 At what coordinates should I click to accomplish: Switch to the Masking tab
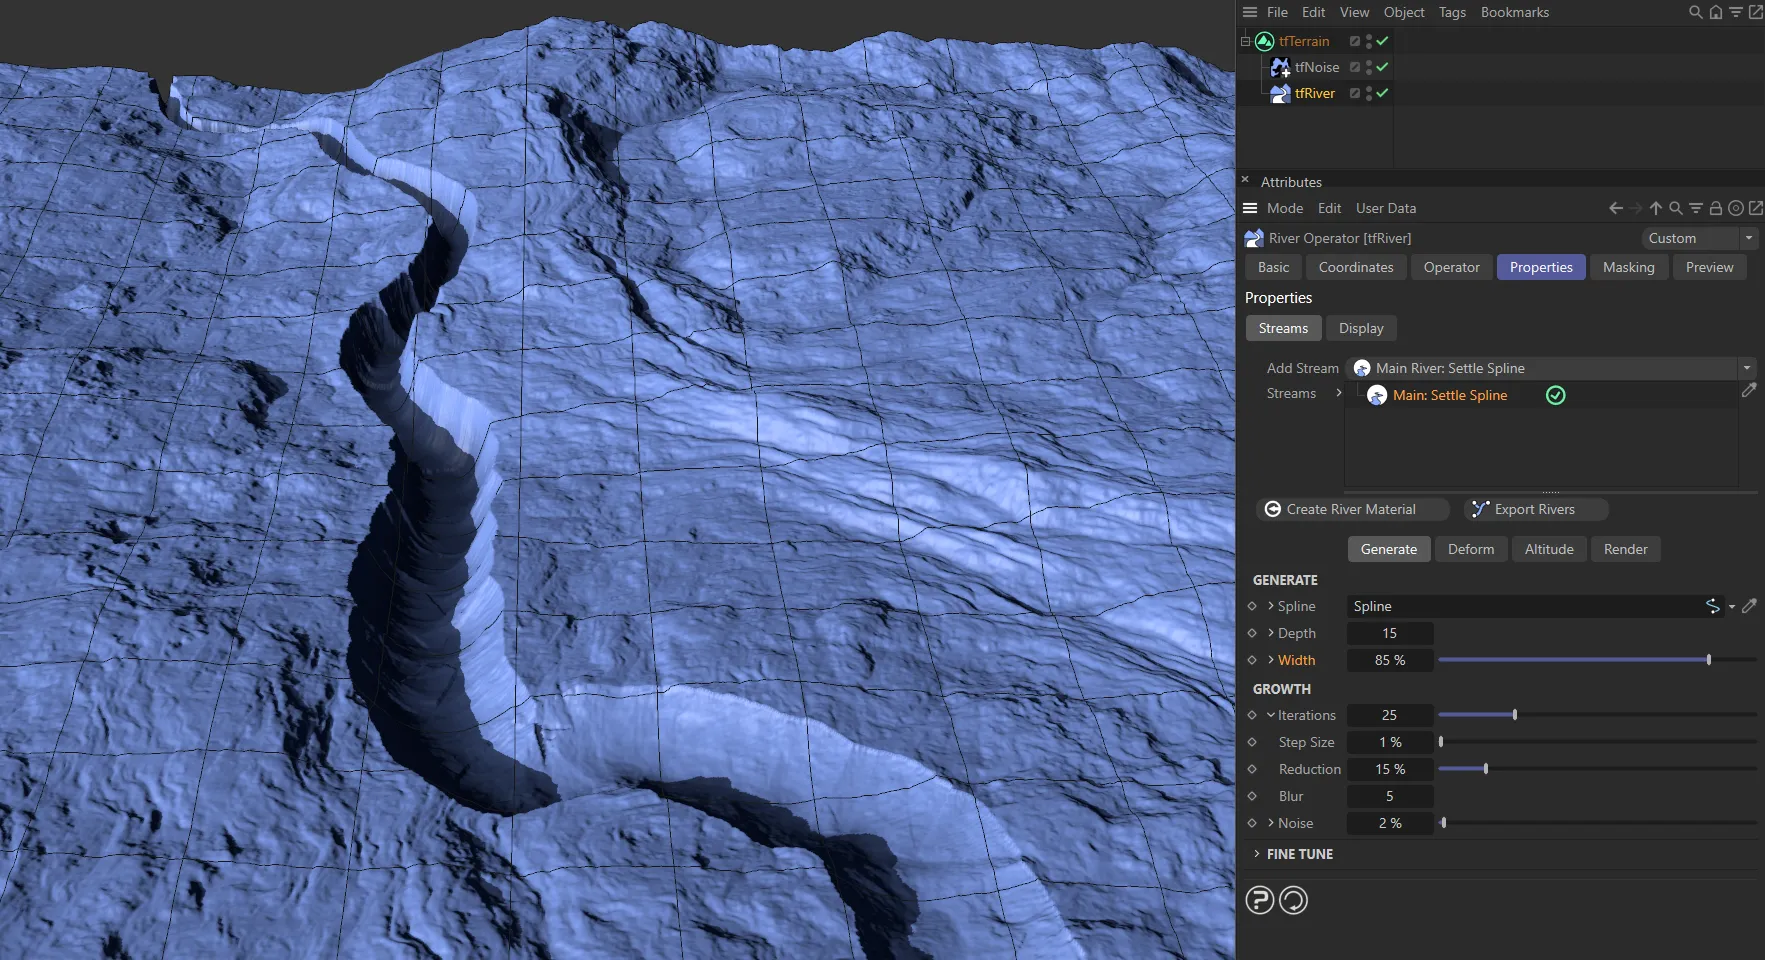[1628, 267]
